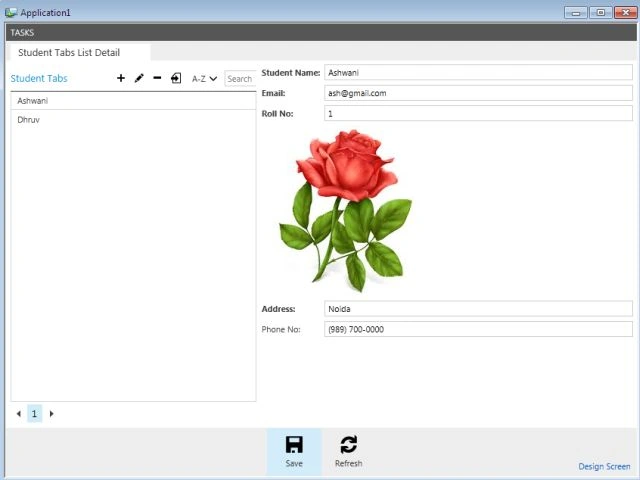Viewport: 640px width, 480px height.
Task: Select Dhruv in the student list
Action: (x=133, y=120)
